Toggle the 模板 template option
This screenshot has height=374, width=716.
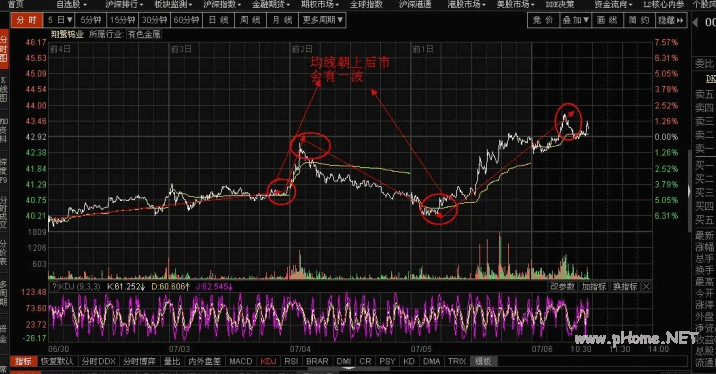(483, 361)
